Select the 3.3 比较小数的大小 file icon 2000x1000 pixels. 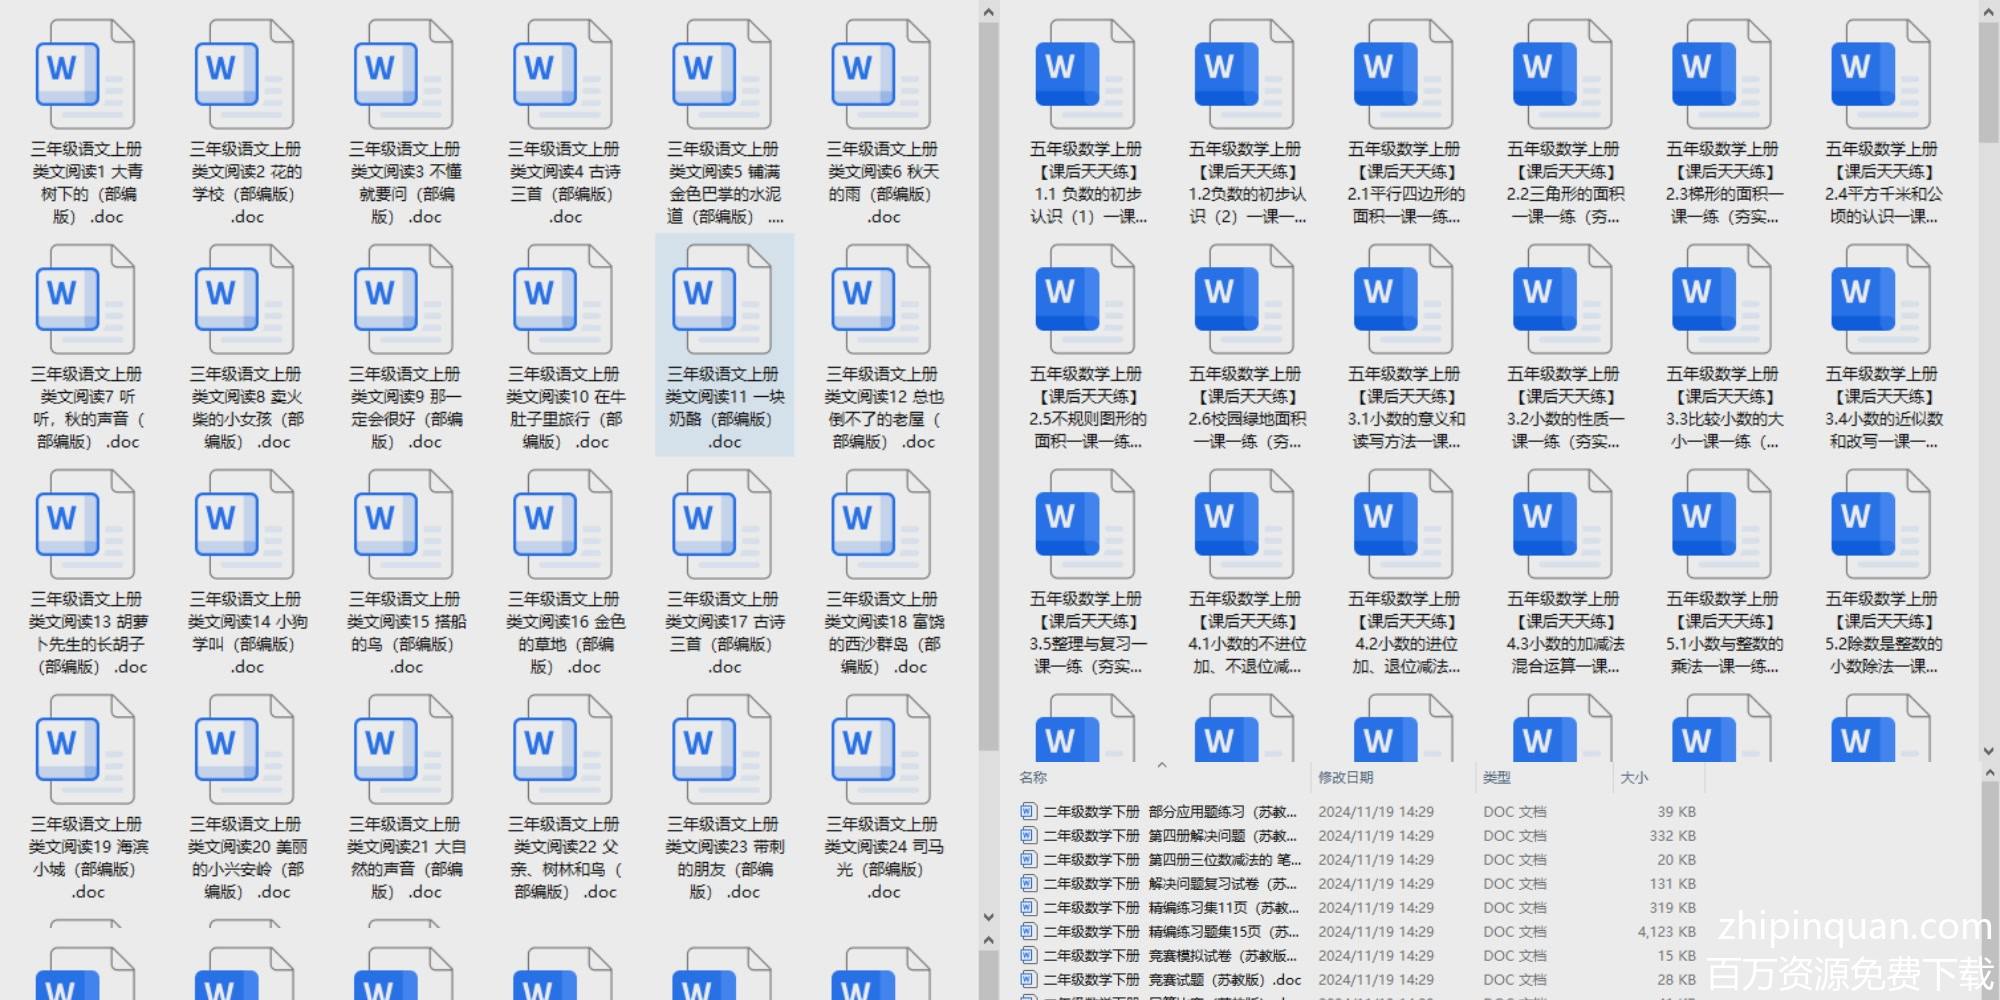1721,300
